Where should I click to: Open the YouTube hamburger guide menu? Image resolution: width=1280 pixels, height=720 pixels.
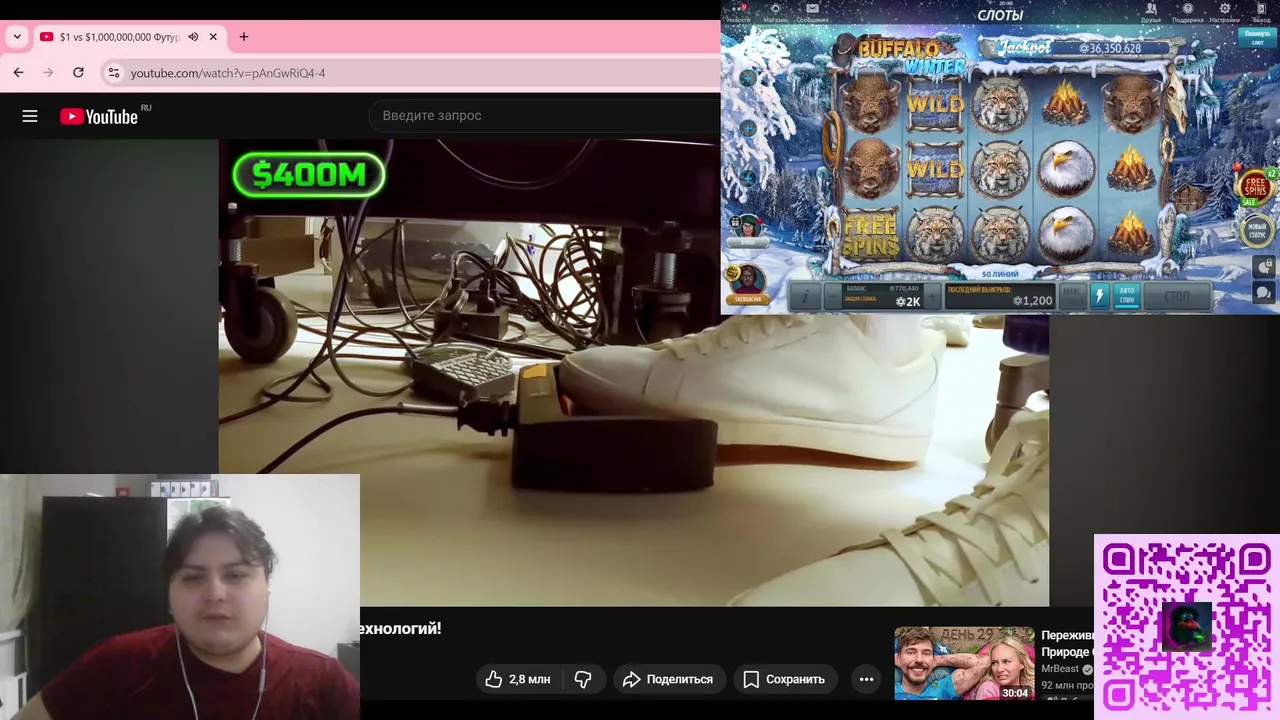pos(30,116)
